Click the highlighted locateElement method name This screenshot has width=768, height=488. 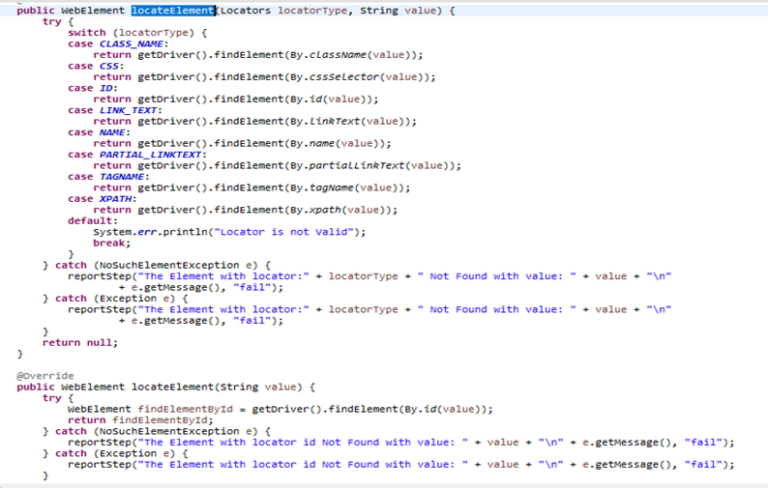(172, 10)
